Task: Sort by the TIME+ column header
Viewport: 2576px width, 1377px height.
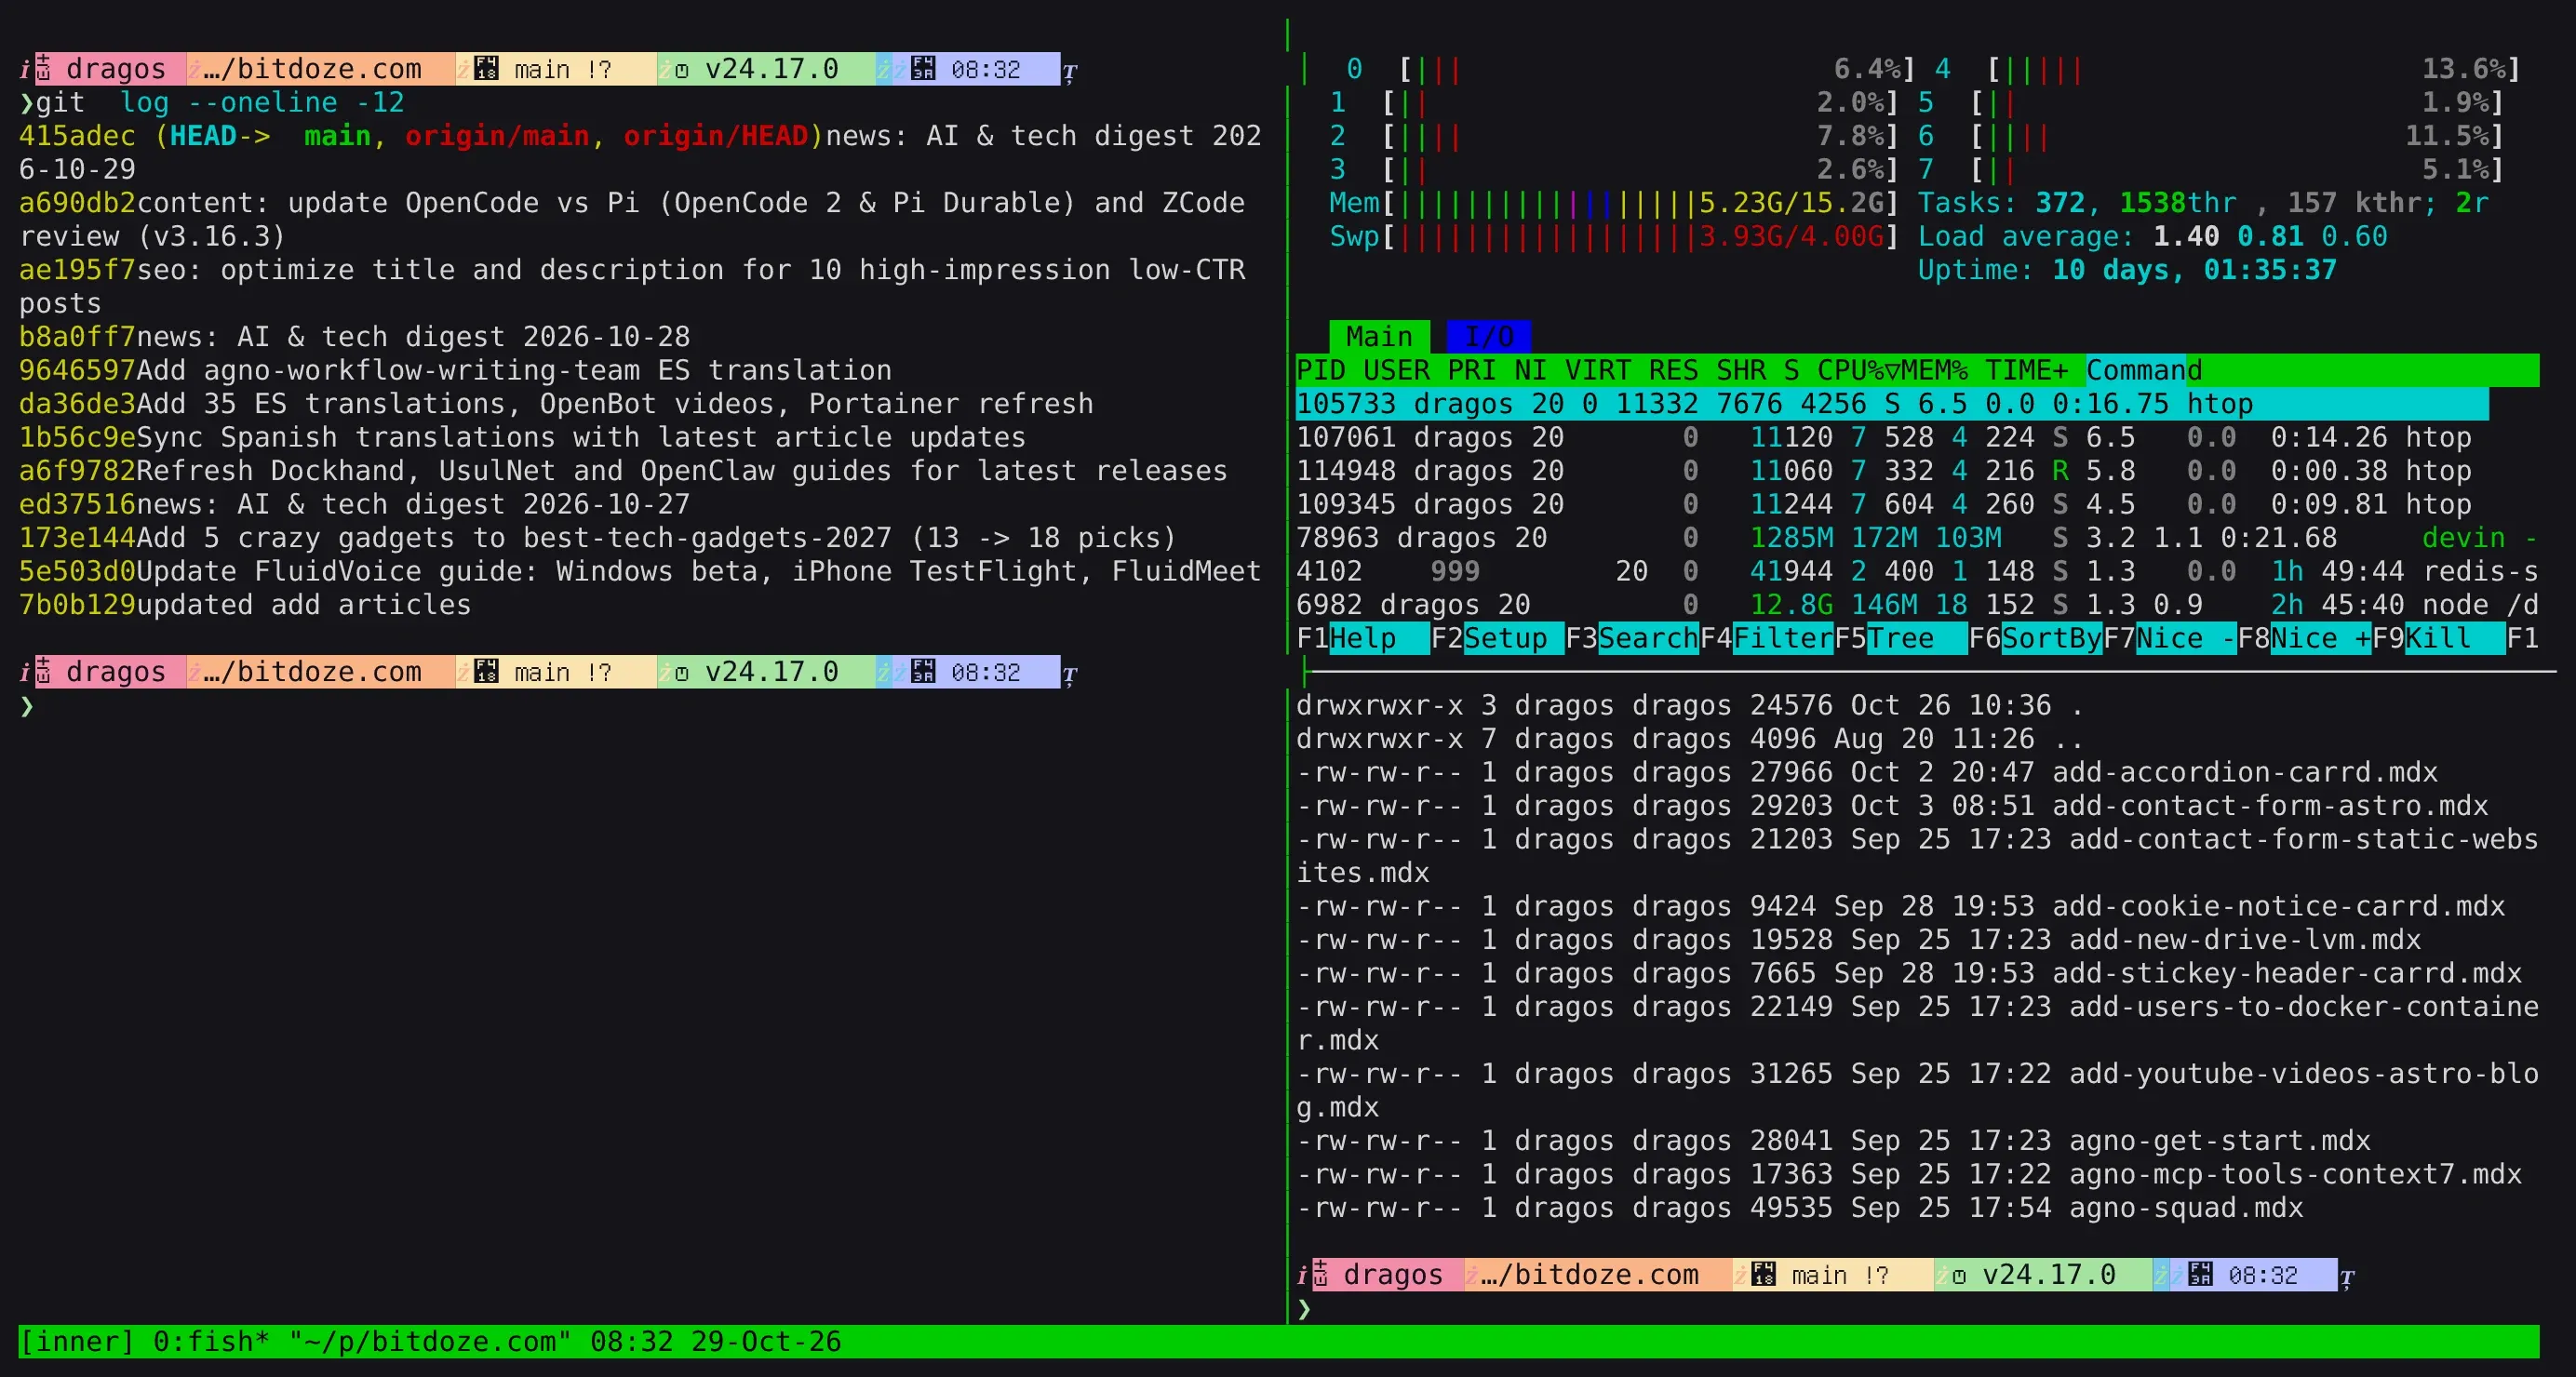Action: click(x=2026, y=371)
